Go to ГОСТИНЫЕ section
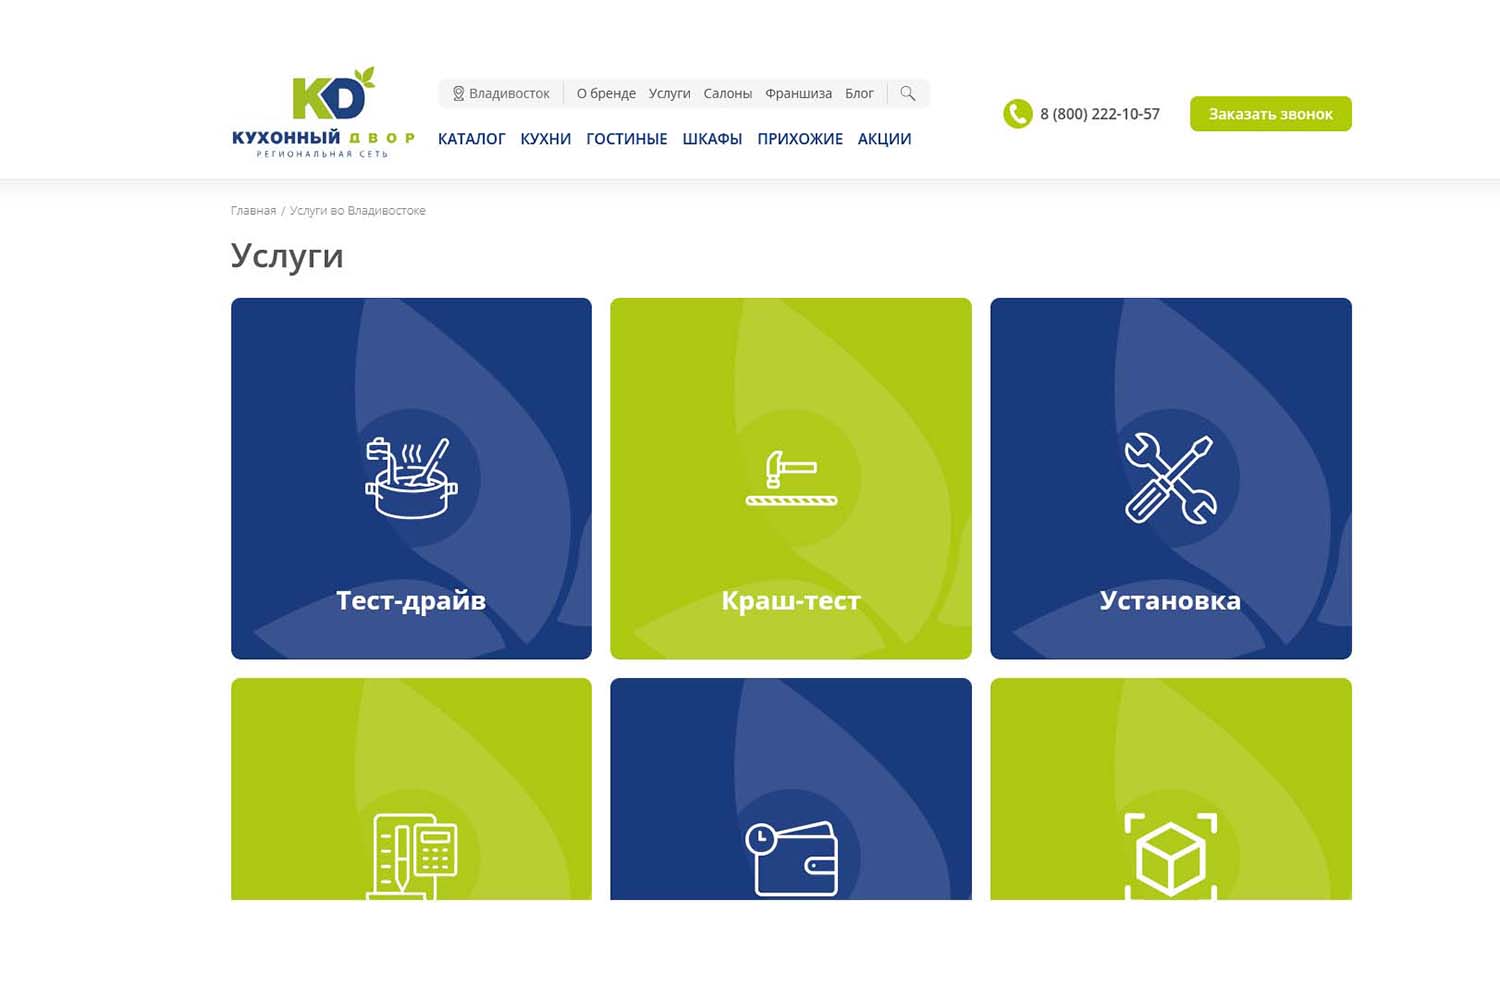Viewport: 1500px width, 999px height. [x=626, y=139]
